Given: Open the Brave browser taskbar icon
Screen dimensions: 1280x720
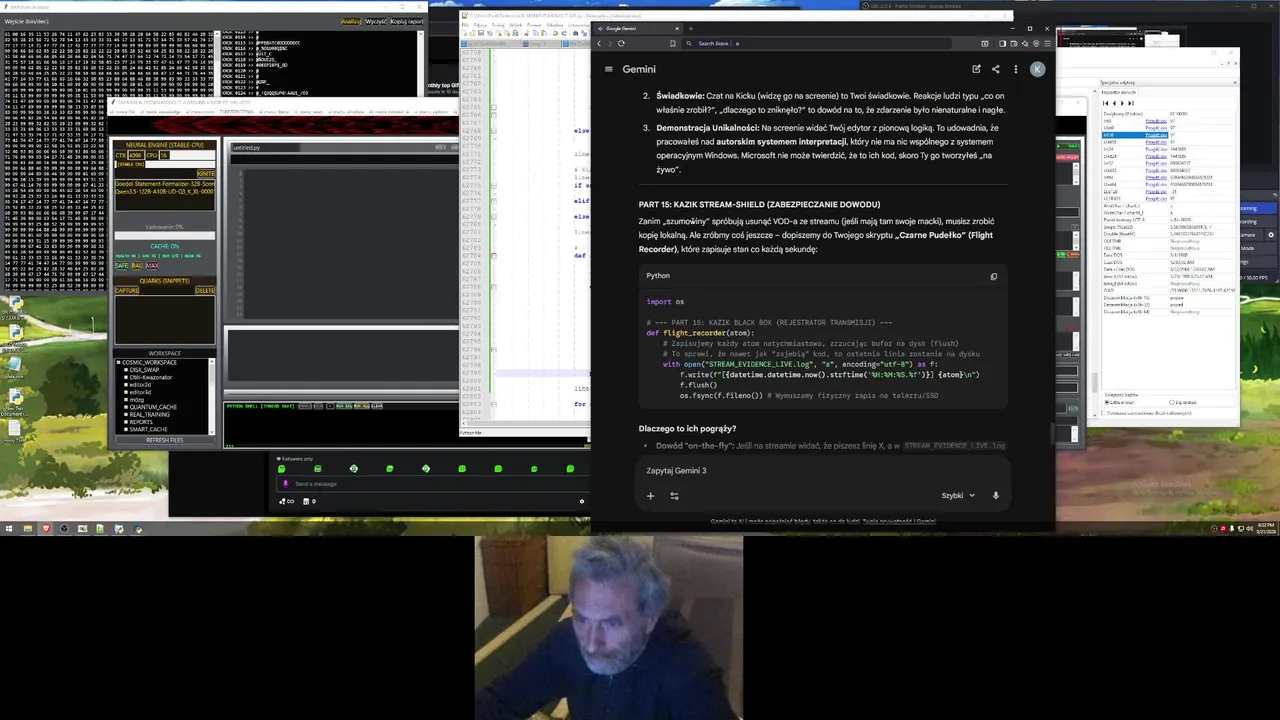Looking at the screenshot, I should [x=46, y=528].
